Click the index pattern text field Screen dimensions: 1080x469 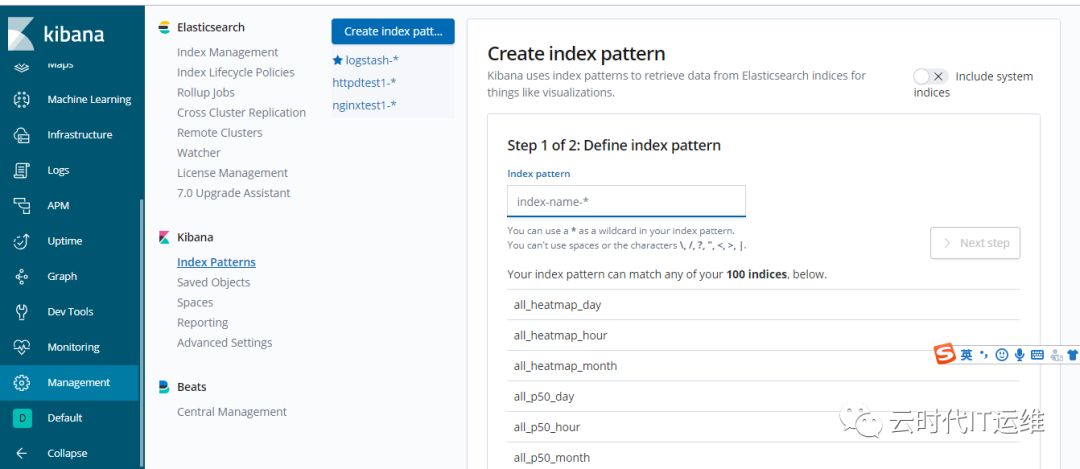coord(626,202)
